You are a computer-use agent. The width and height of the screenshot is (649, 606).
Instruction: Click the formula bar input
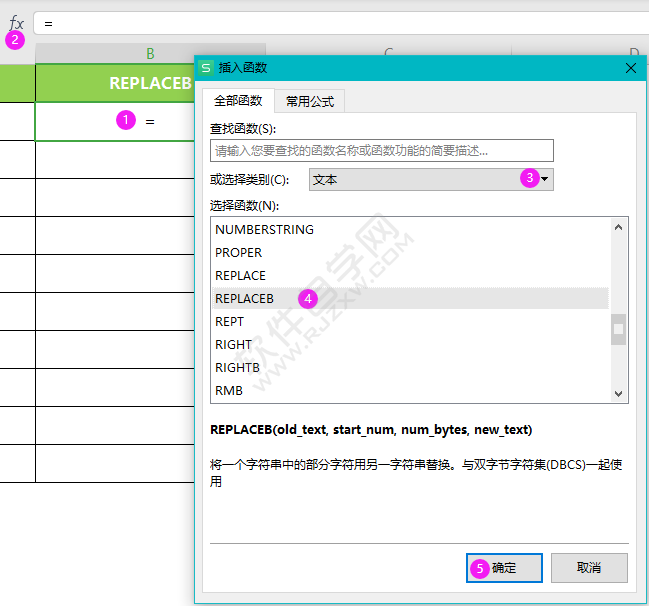coord(341,24)
